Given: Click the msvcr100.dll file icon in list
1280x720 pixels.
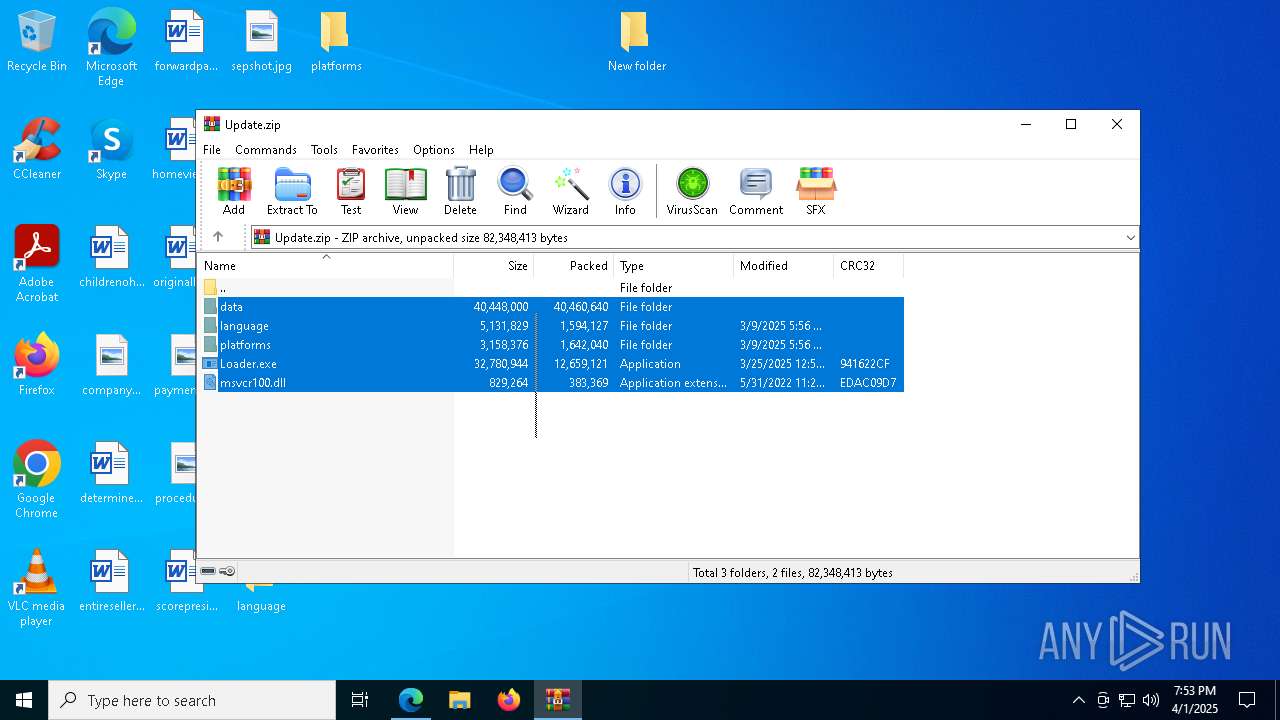Looking at the screenshot, I should pyautogui.click(x=210, y=383).
